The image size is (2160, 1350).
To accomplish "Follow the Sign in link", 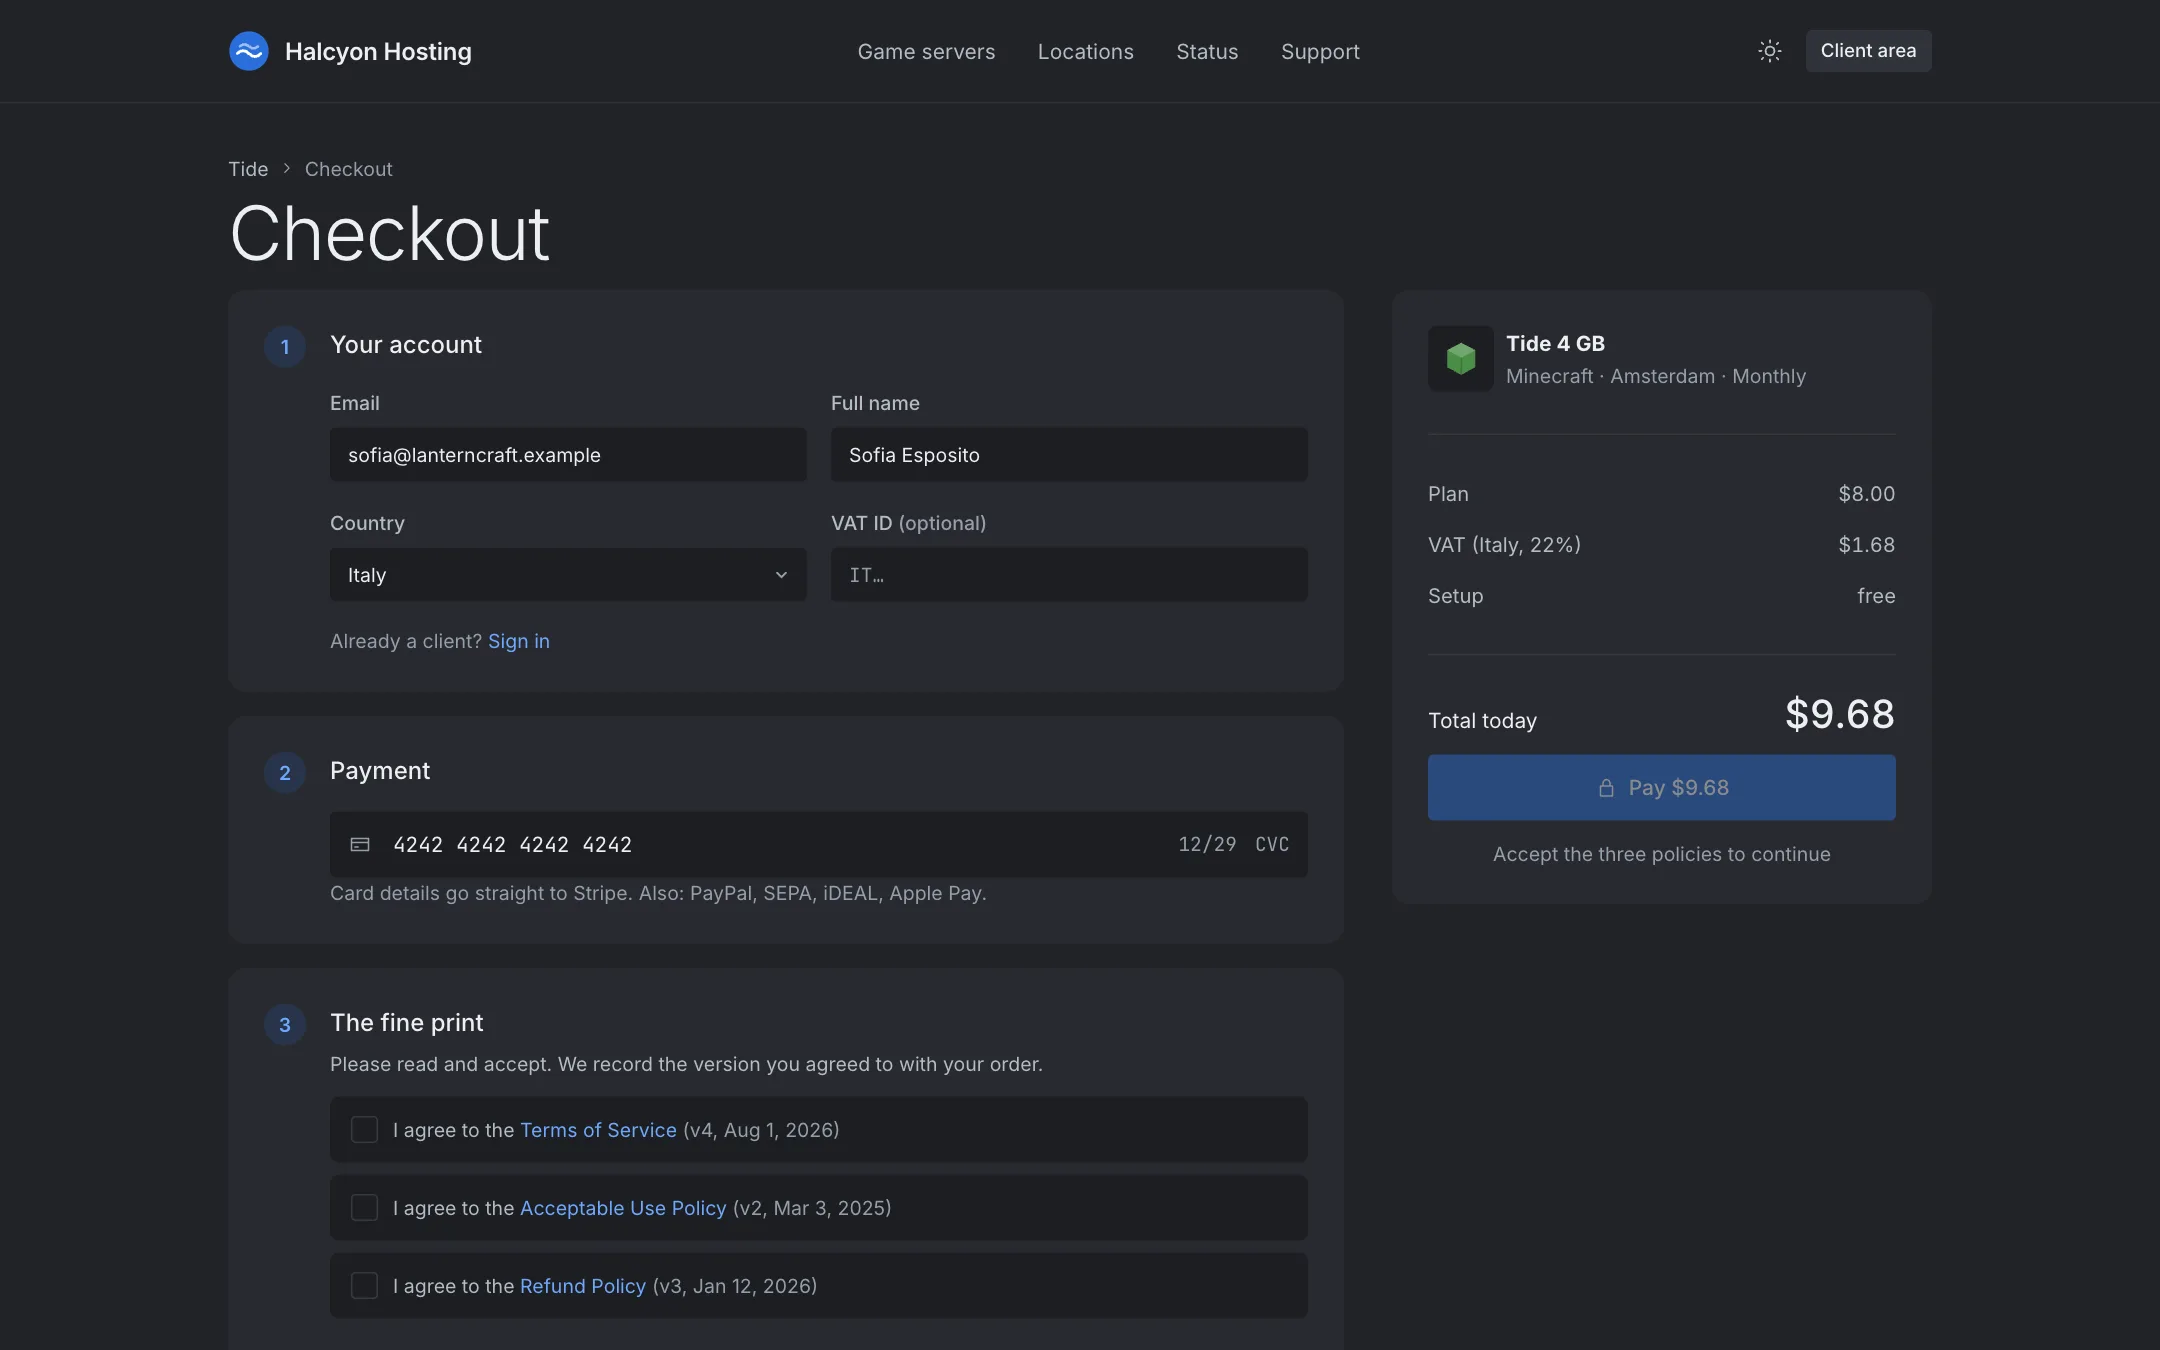I will (519, 641).
